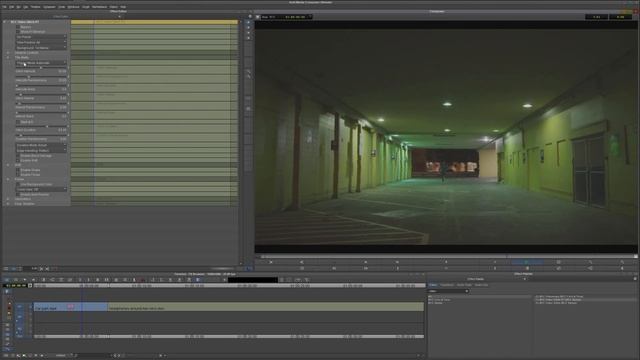Click the position bar beneath the Composer monitor

click(447, 257)
